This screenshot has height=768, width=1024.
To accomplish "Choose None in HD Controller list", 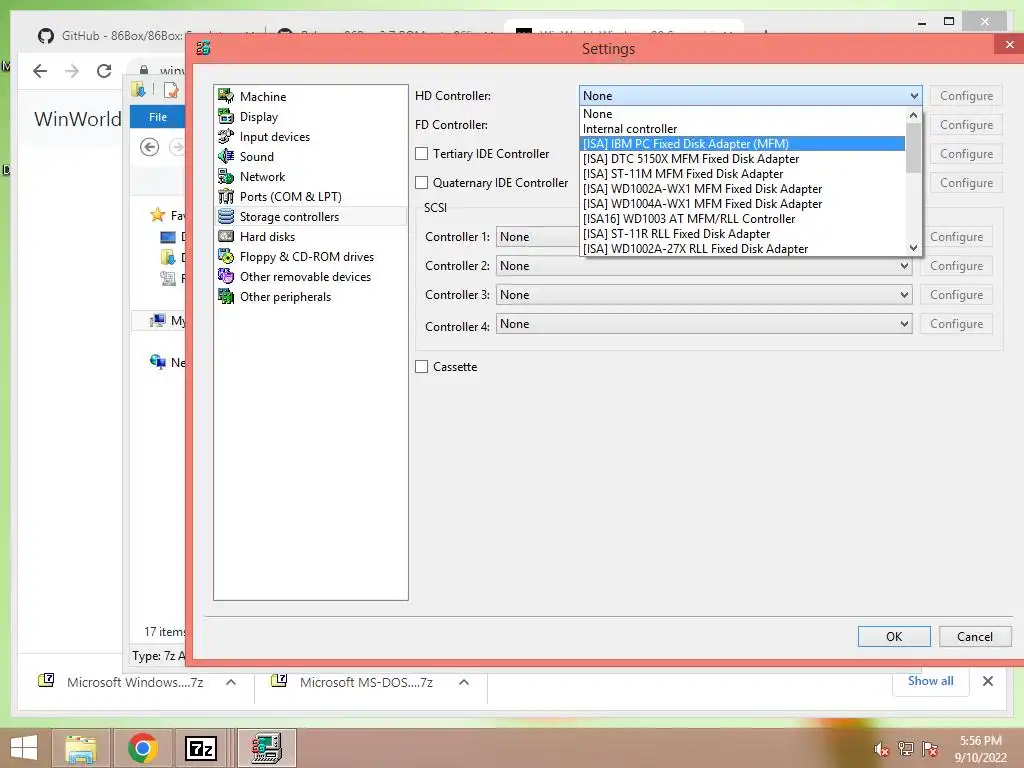I will [x=743, y=114].
